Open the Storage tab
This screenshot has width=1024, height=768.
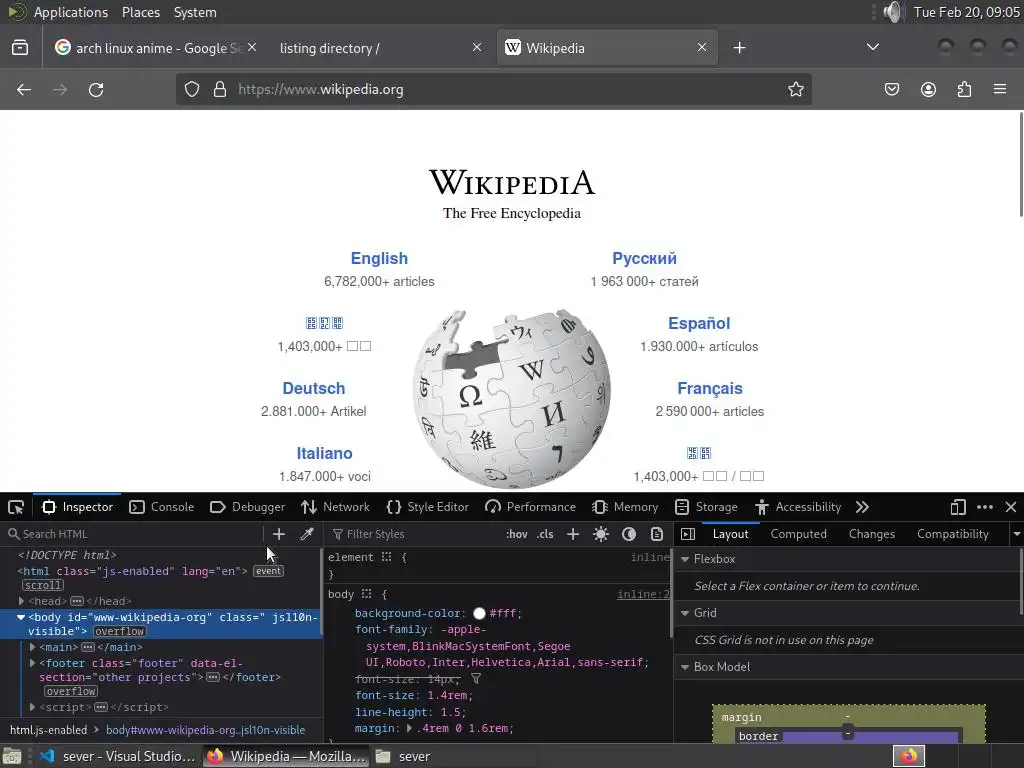coord(707,507)
